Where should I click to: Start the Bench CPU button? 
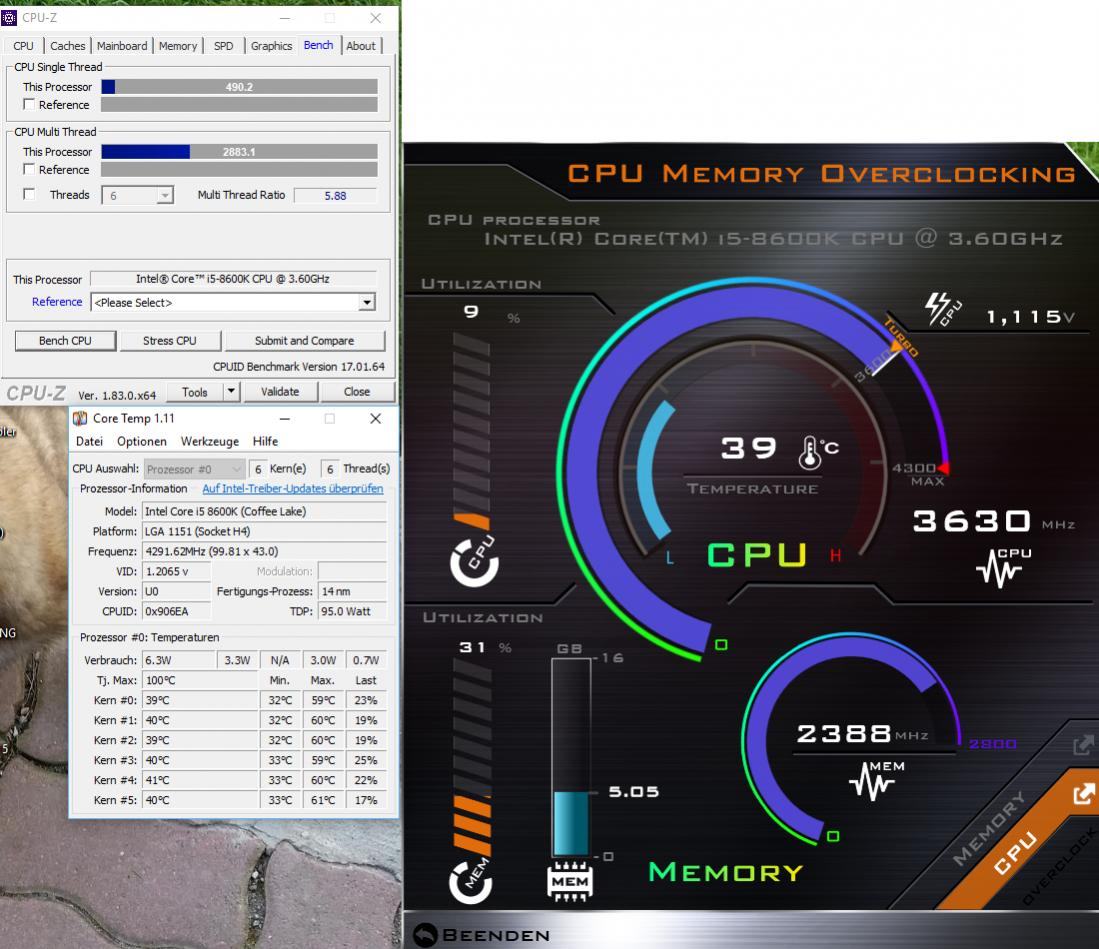65,341
